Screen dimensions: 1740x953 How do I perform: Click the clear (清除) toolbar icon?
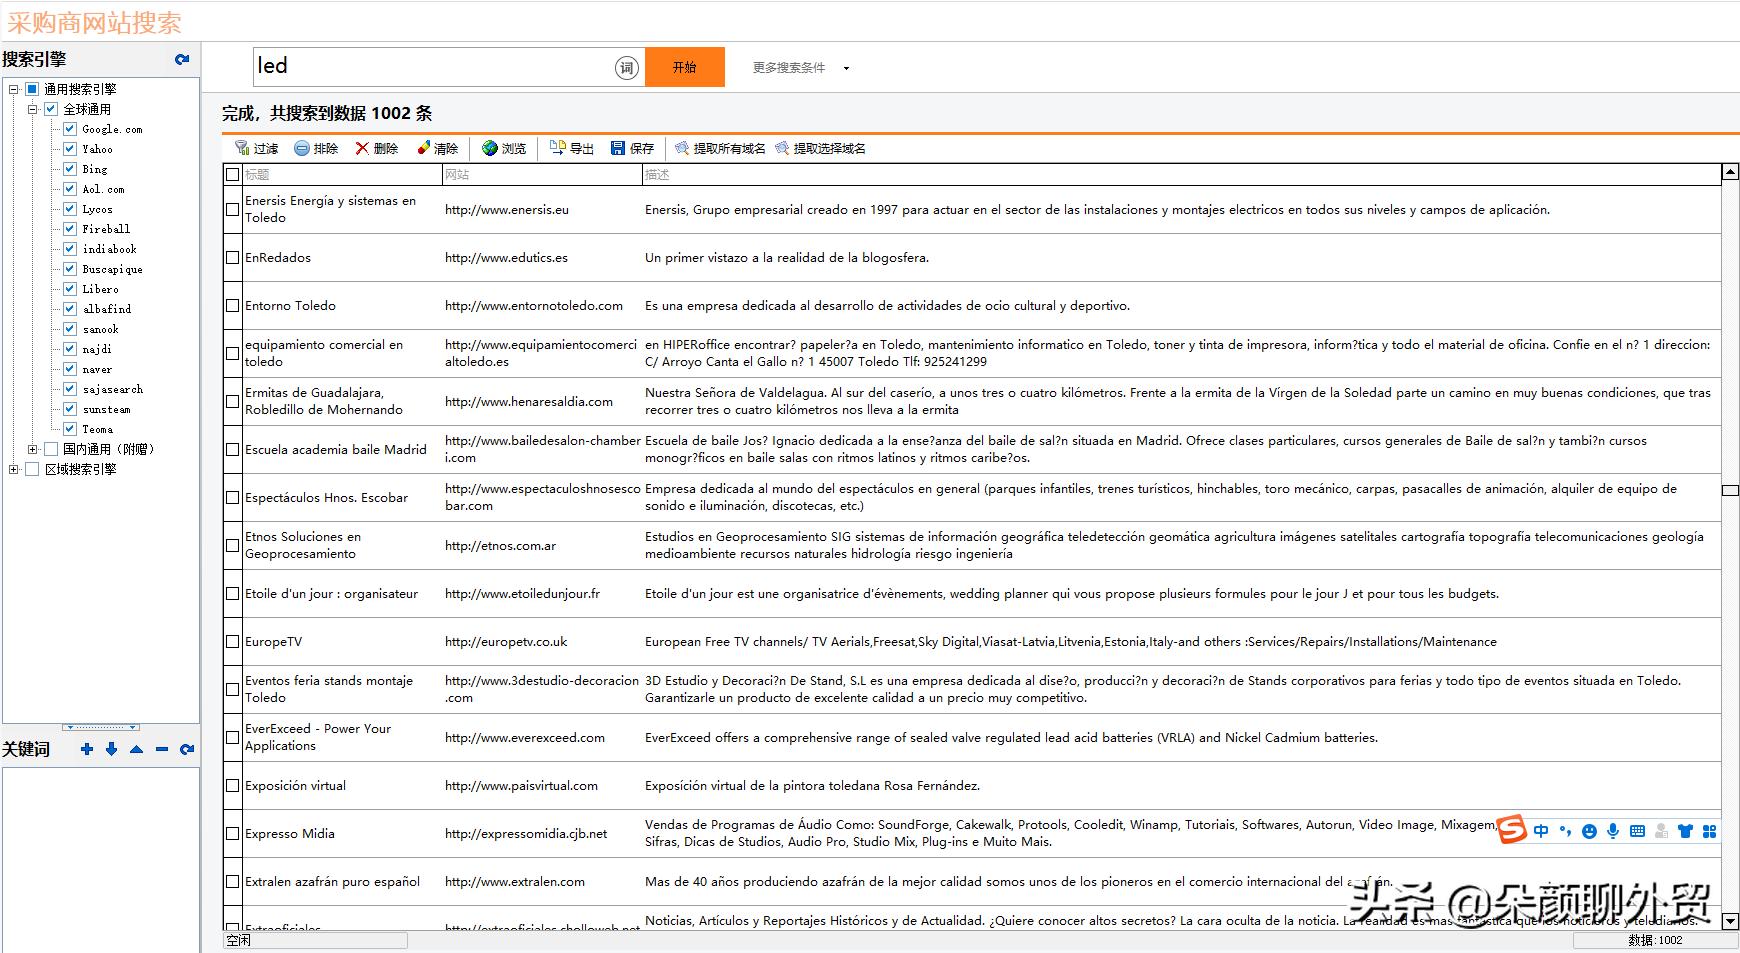(424, 148)
